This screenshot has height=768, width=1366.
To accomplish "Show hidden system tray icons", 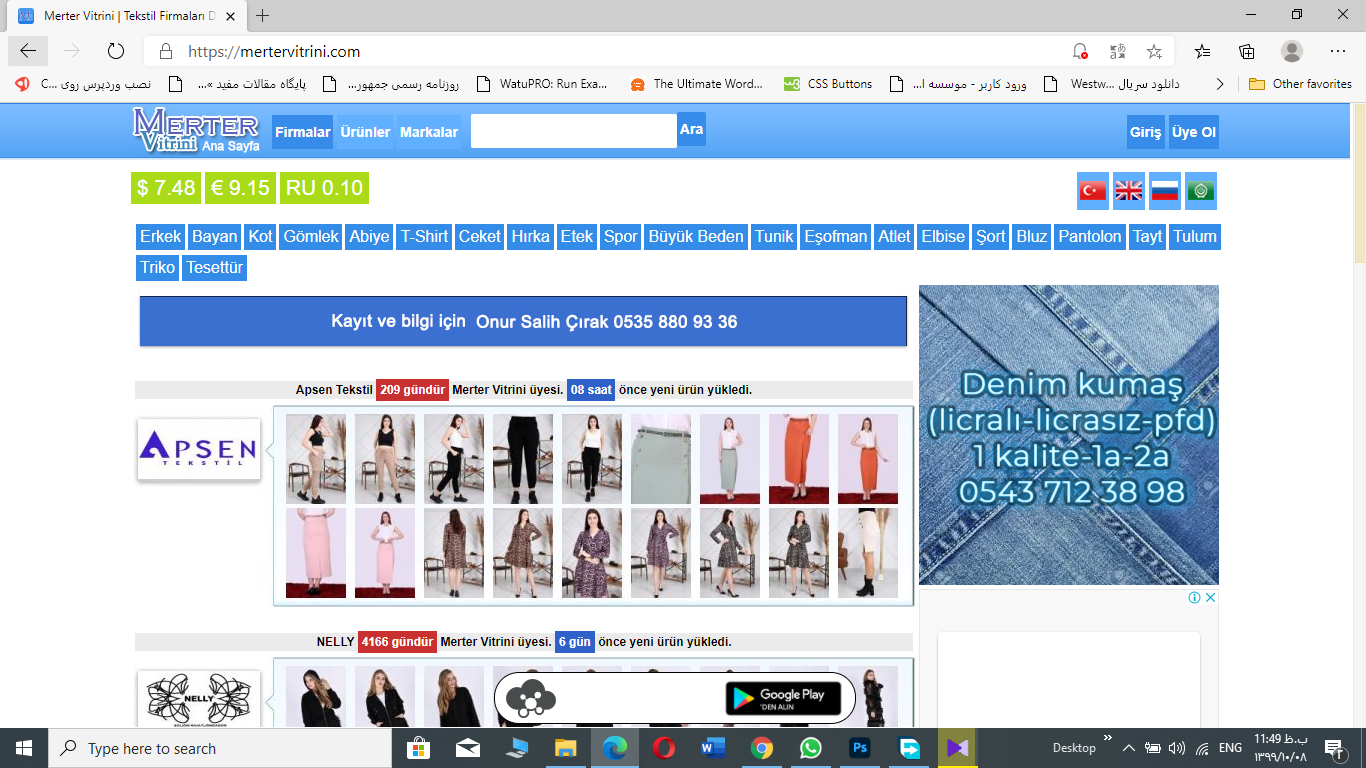I will [1129, 748].
